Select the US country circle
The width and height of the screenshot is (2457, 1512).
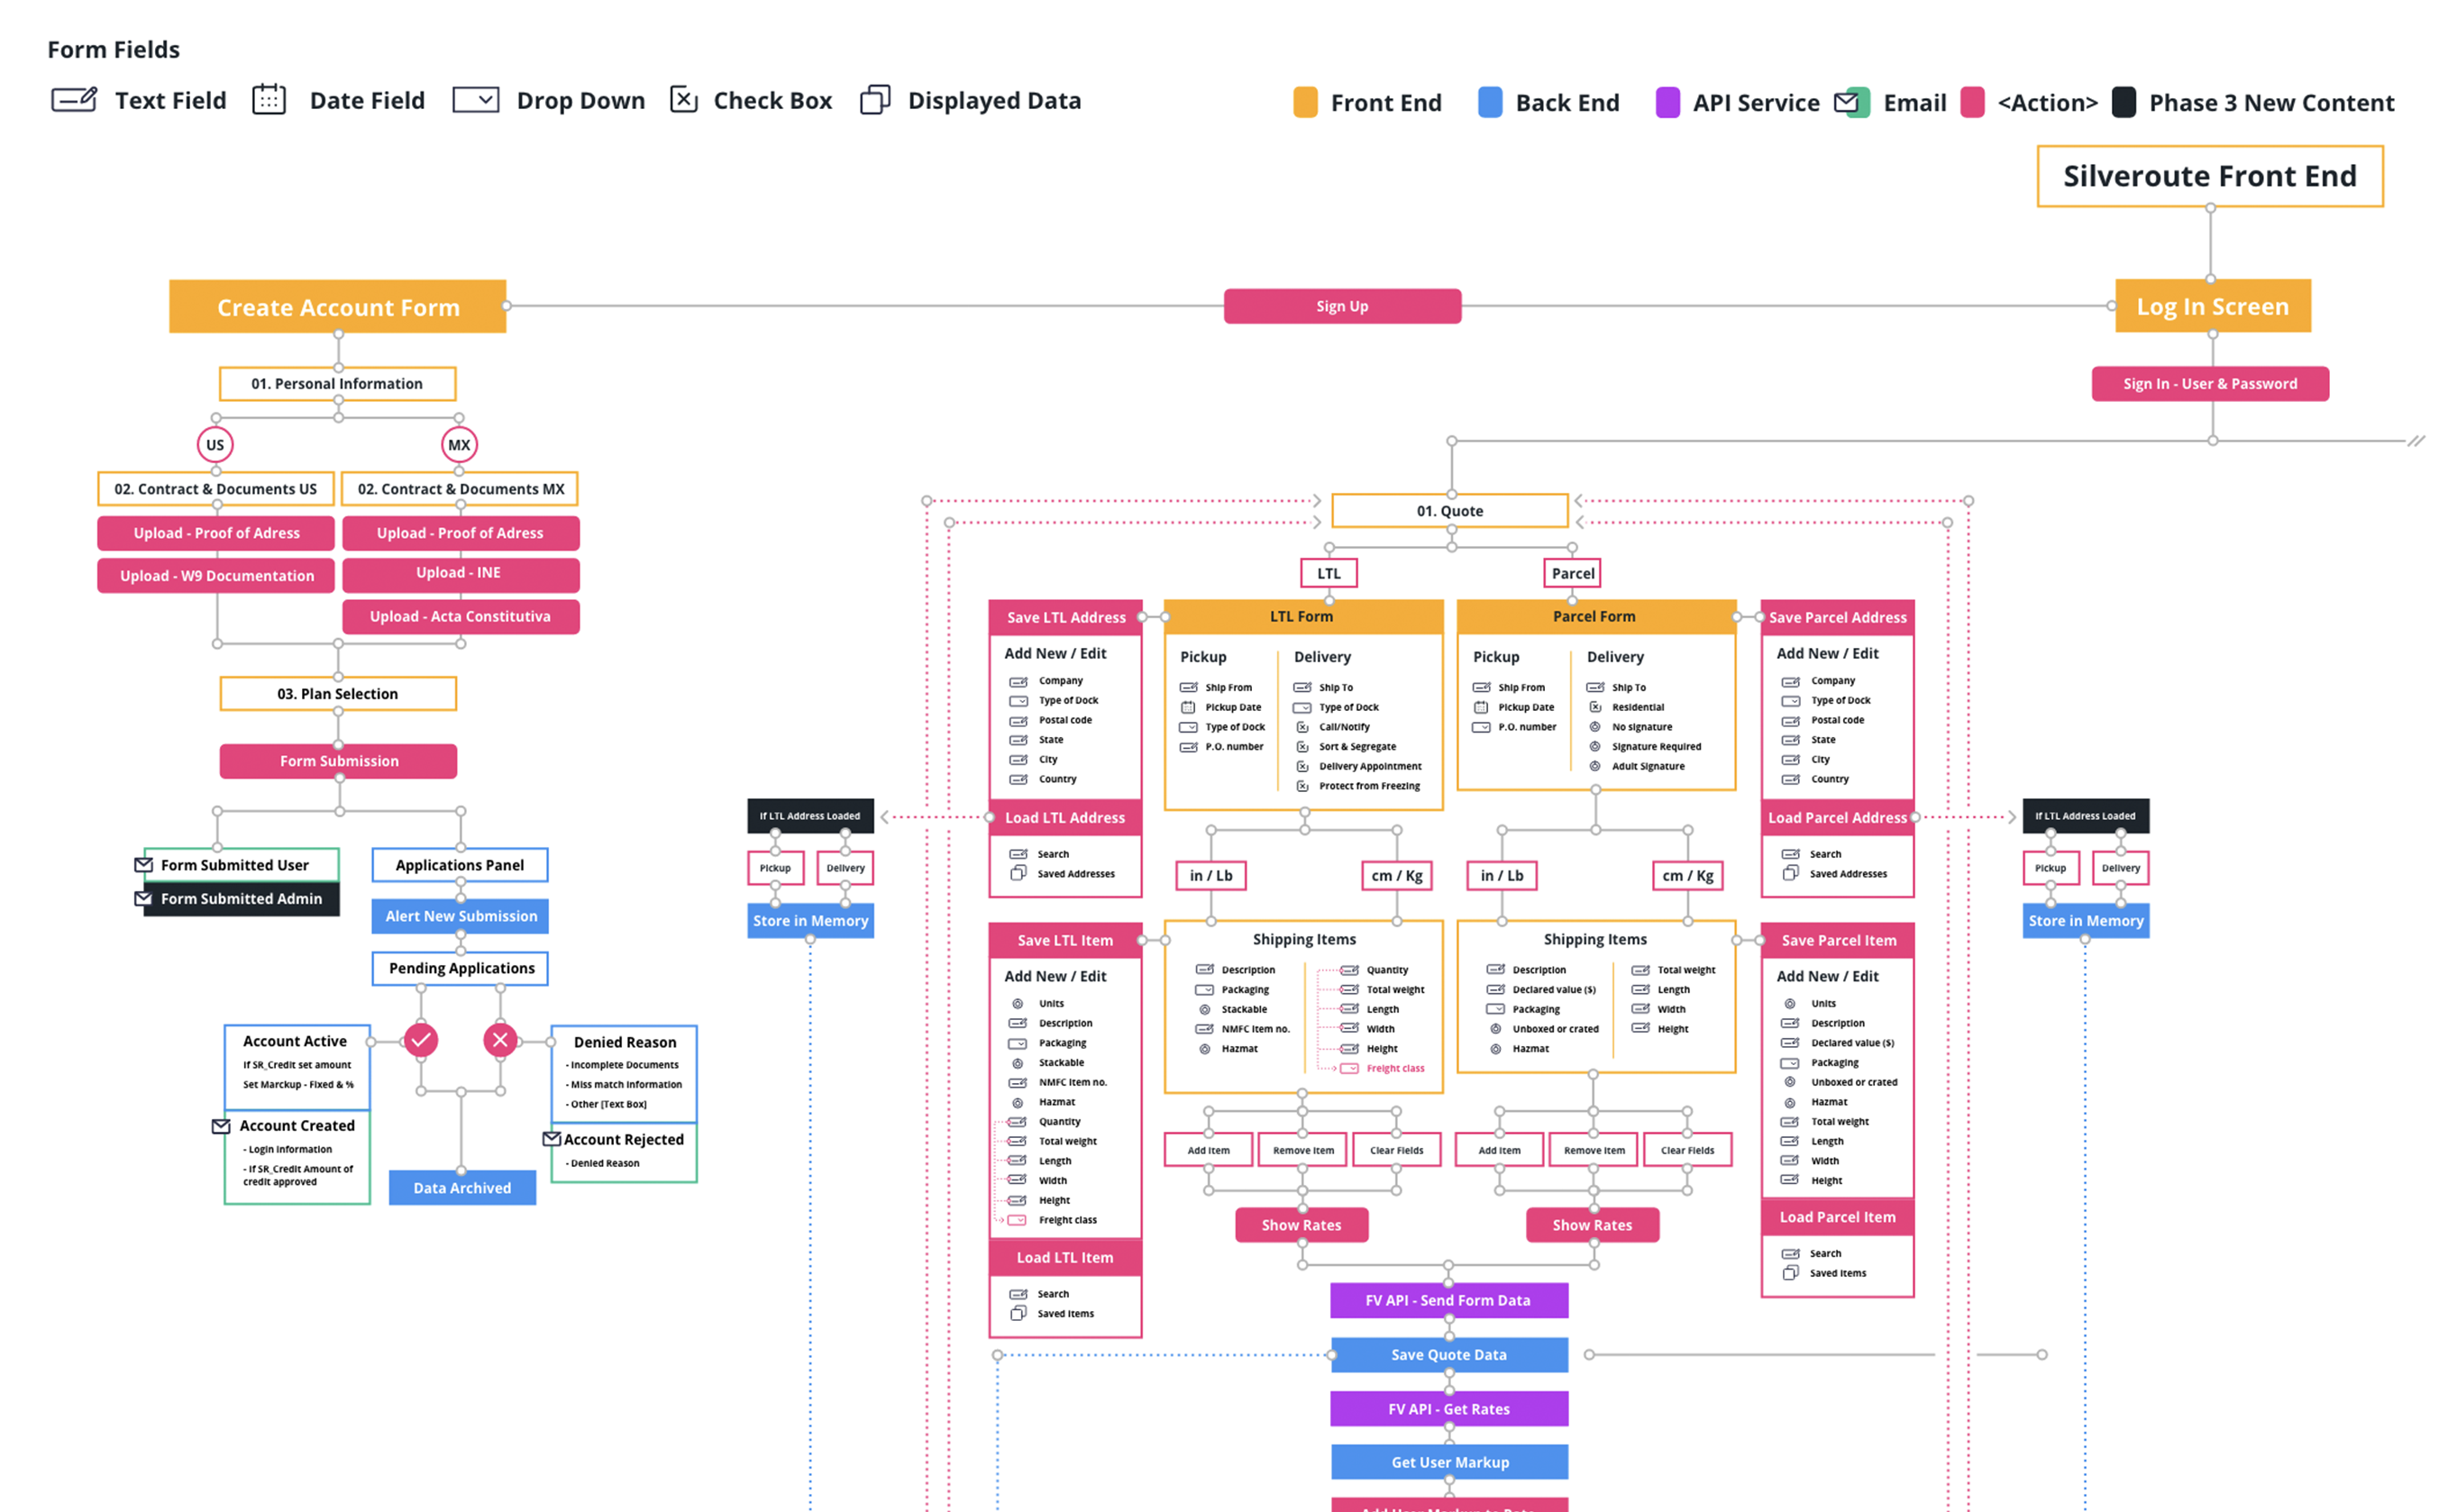215,445
